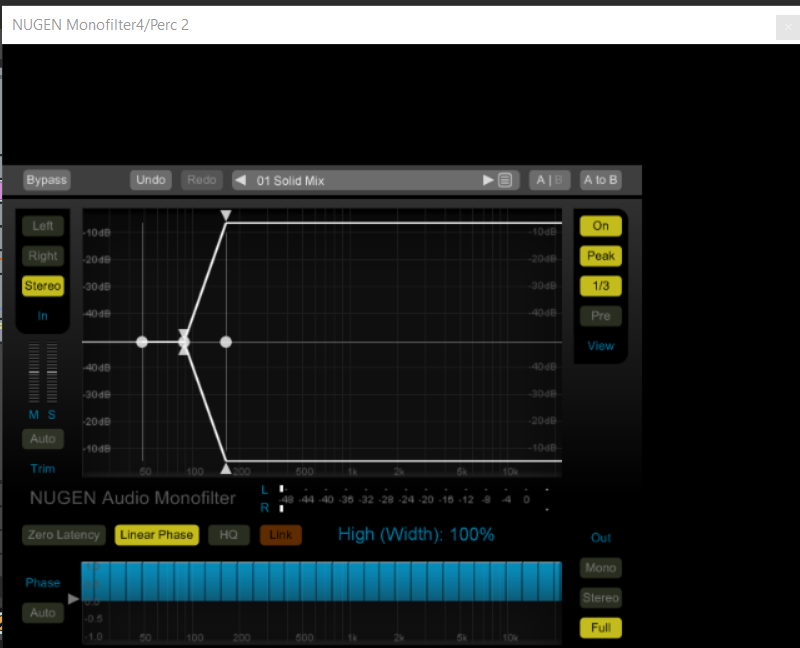Toggle the Link button
Viewport: 800px width, 648px height.
[281, 535]
